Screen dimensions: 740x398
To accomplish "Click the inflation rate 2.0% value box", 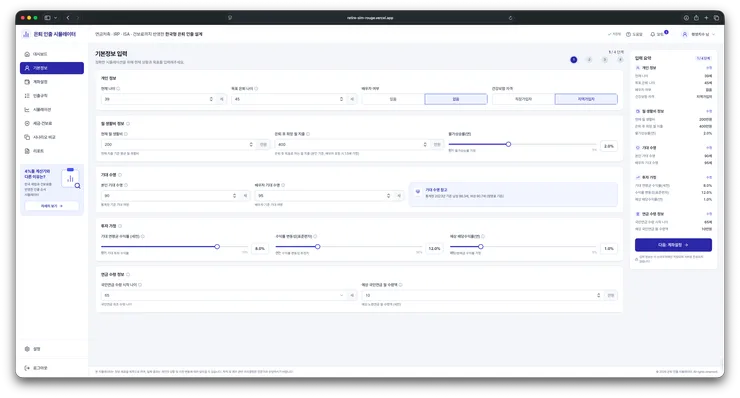I will point(609,146).
